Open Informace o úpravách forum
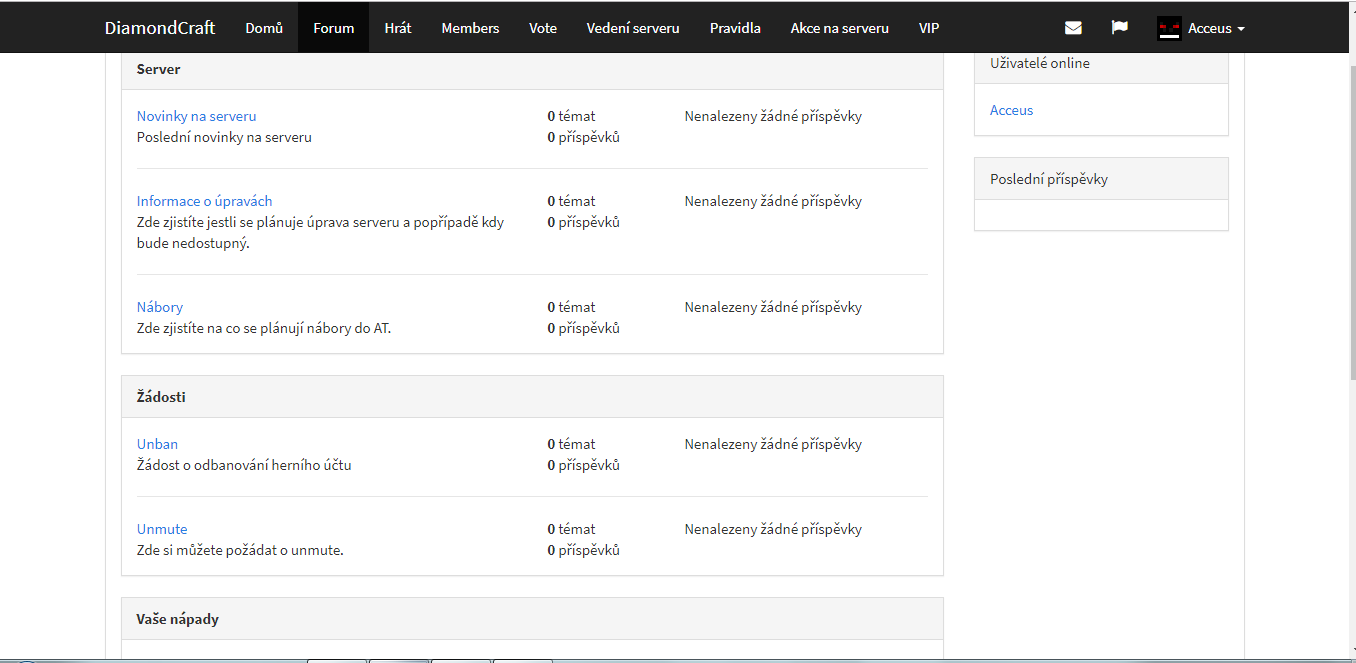This screenshot has width=1356, height=663. click(x=204, y=201)
